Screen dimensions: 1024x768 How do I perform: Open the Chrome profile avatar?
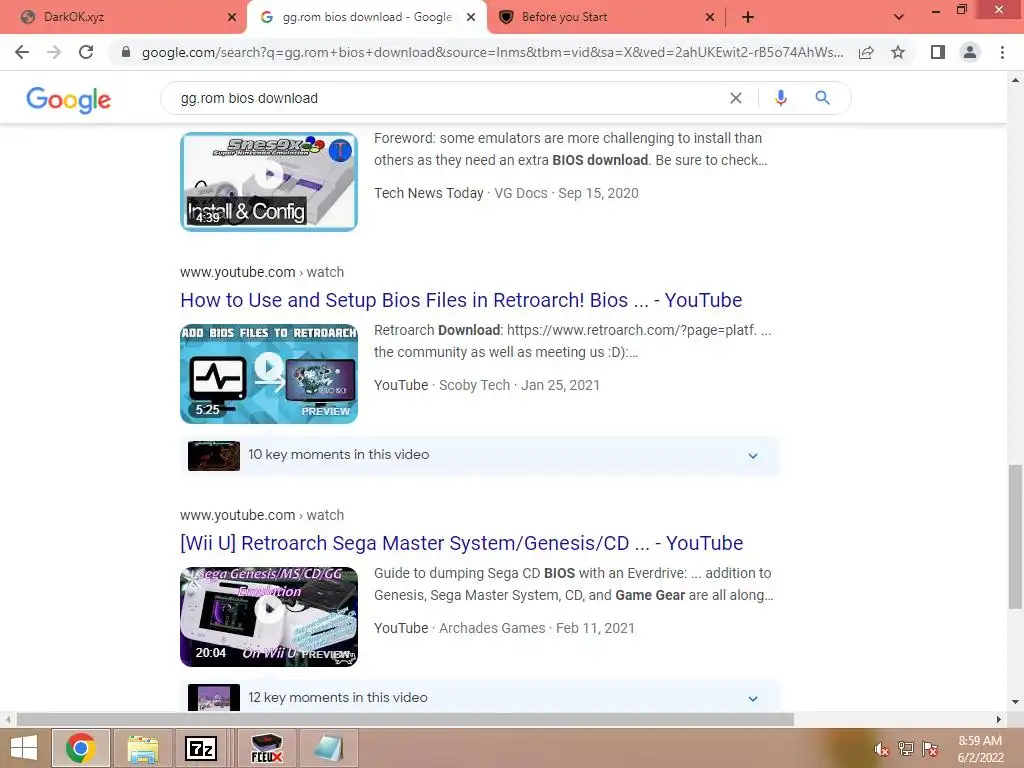(970, 52)
